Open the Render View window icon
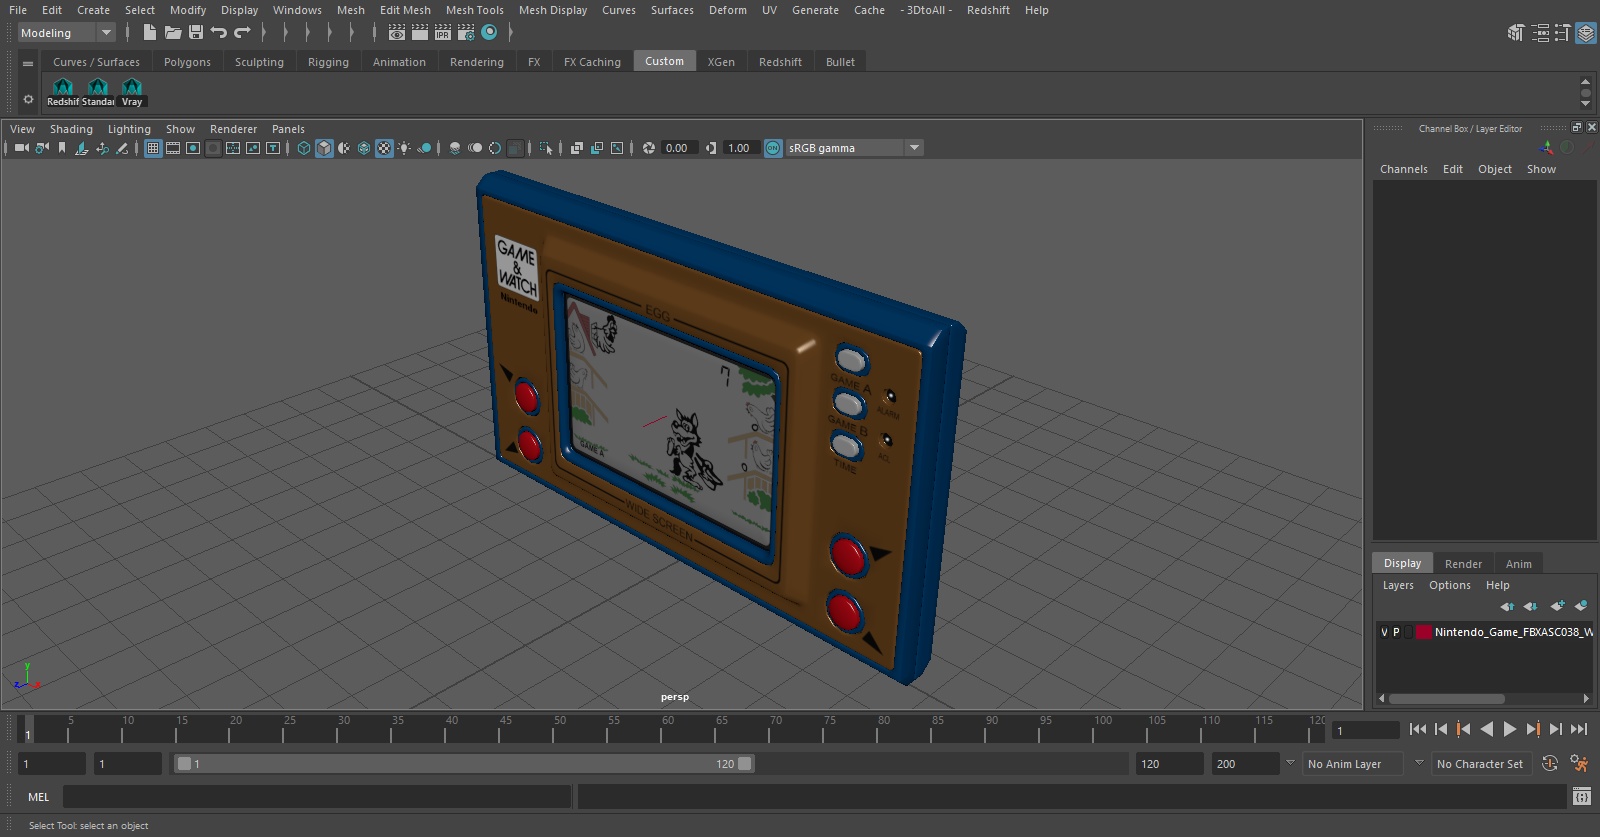This screenshot has width=1600, height=837. click(397, 33)
